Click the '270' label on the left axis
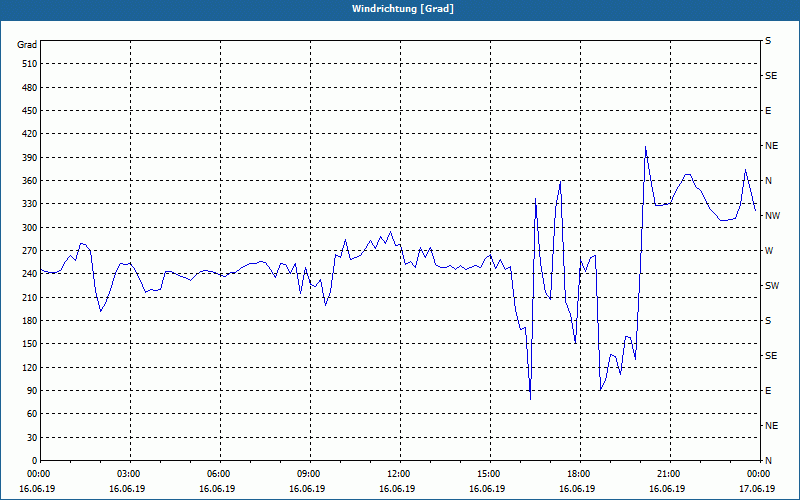Image resolution: width=800 pixels, height=500 pixels. [x=30, y=251]
